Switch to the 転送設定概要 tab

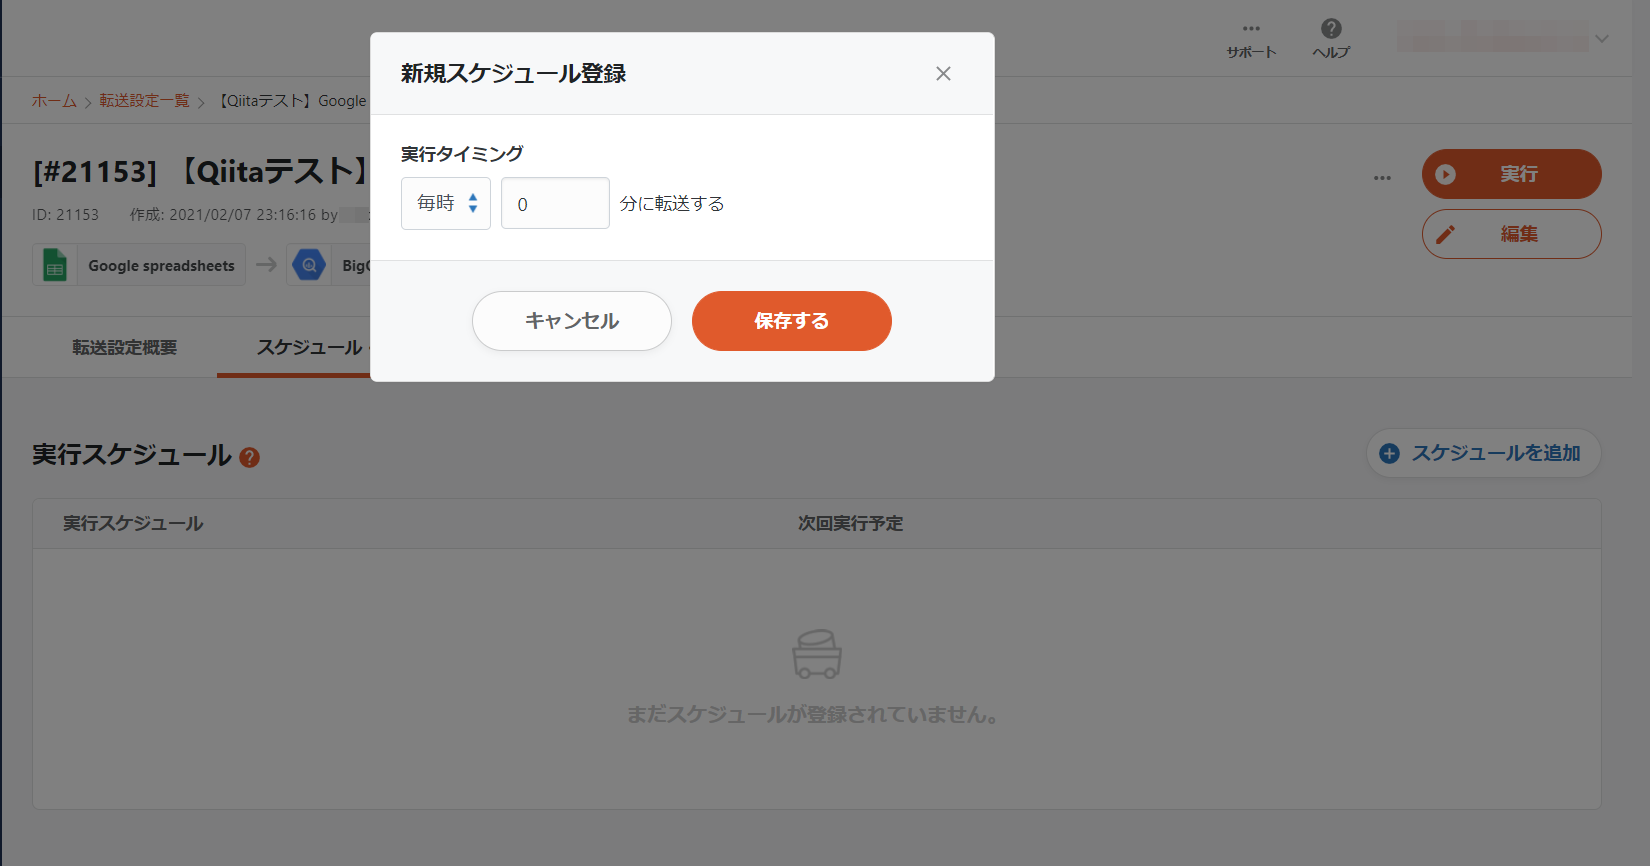tap(124, 348)
